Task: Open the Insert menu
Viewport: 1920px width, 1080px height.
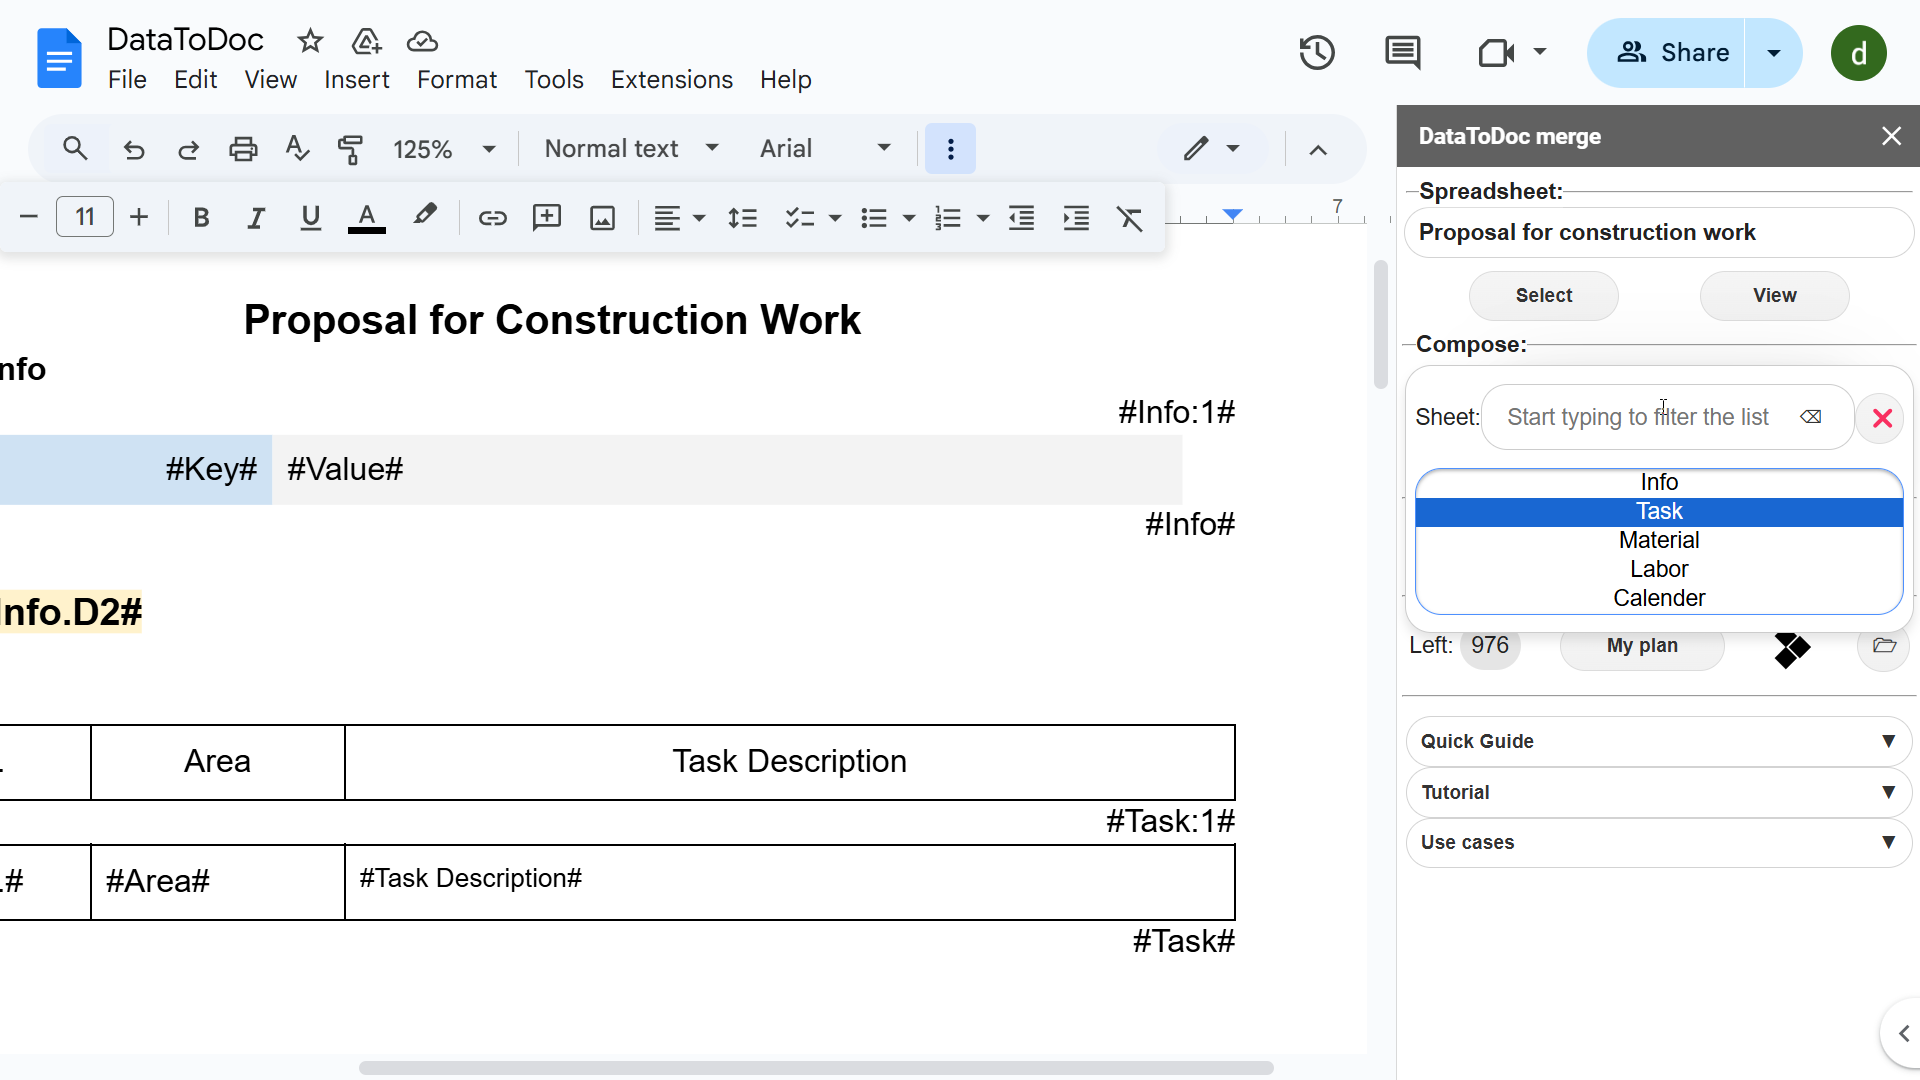Action: point(356,80)
